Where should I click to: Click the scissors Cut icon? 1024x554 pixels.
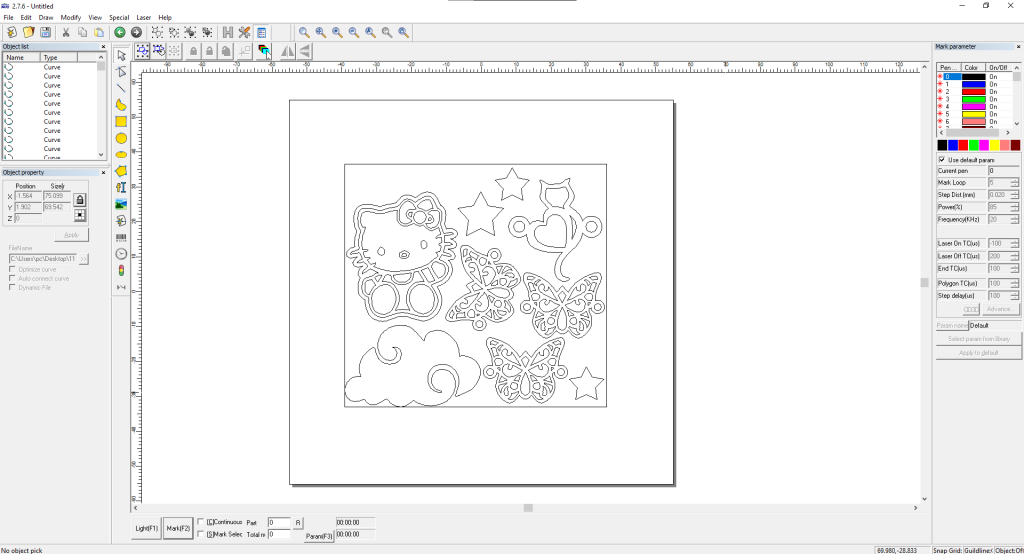click(x=66, y=32)
